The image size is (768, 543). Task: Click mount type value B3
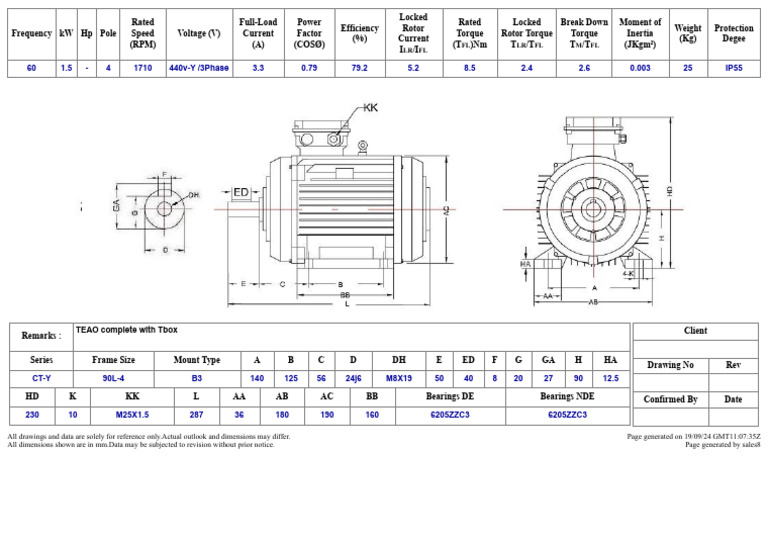(196, 378)
